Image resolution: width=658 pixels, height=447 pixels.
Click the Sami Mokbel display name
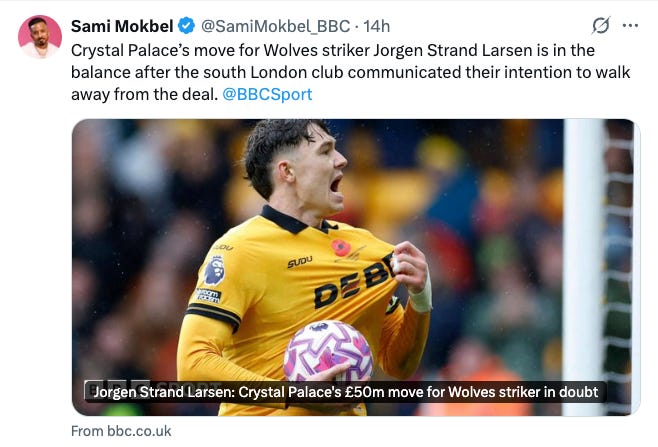122,26
